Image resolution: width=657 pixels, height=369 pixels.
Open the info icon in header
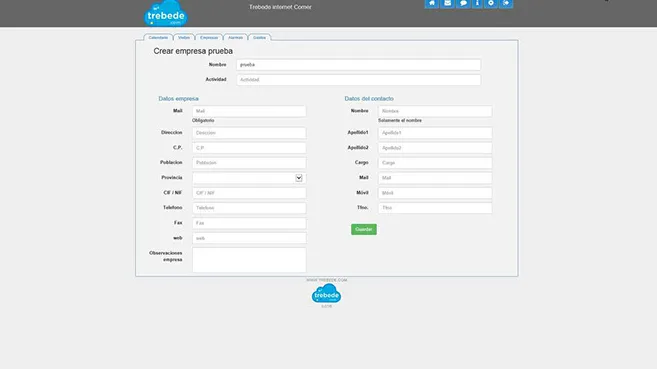[x=477, y=3]
